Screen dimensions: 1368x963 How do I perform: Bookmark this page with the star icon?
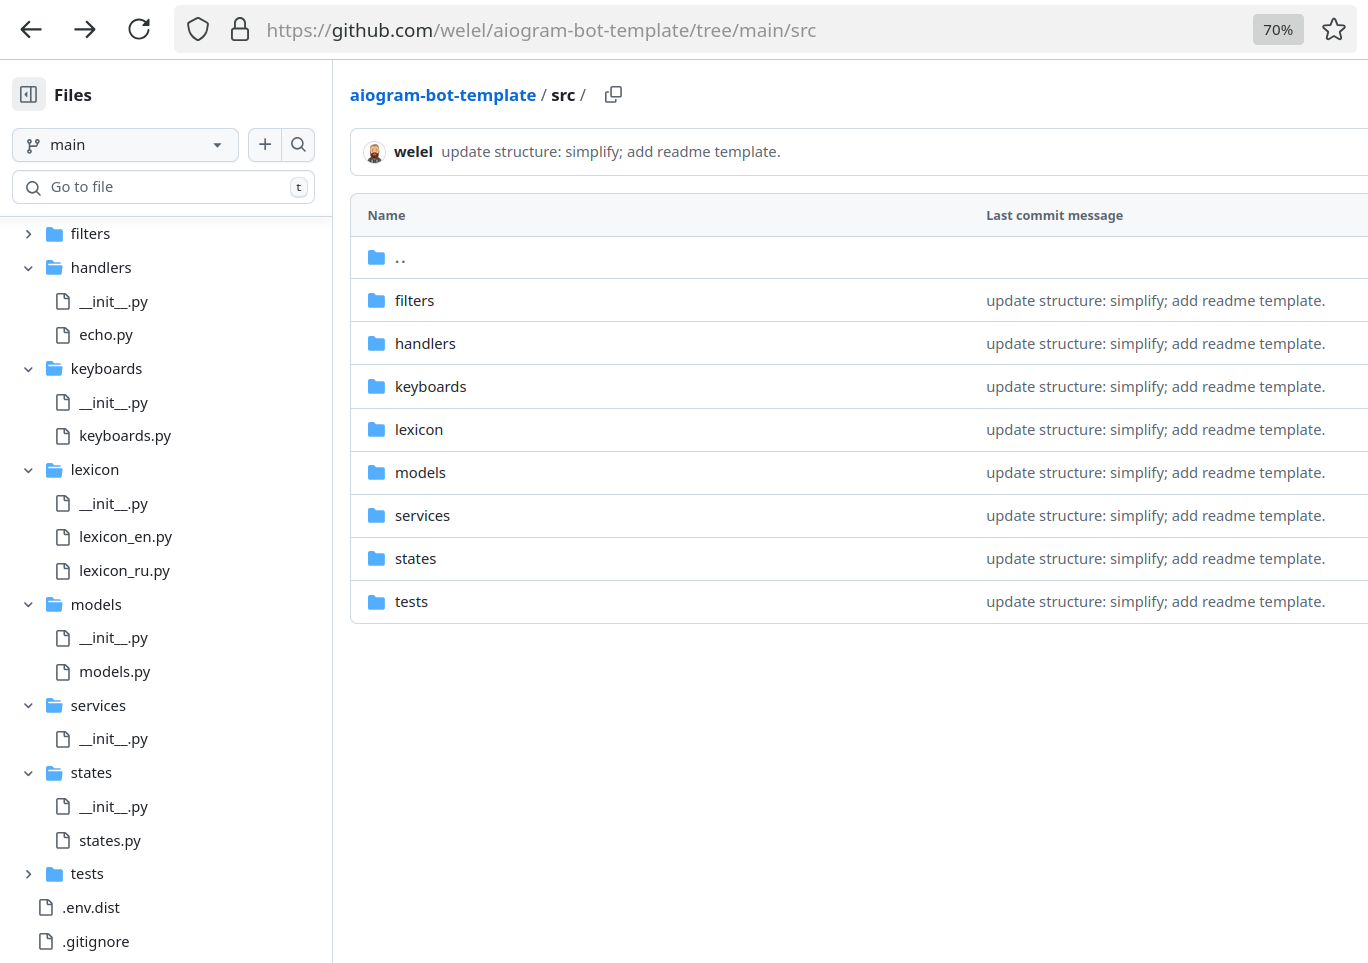pyautogui.click(x=1333, y=30)
